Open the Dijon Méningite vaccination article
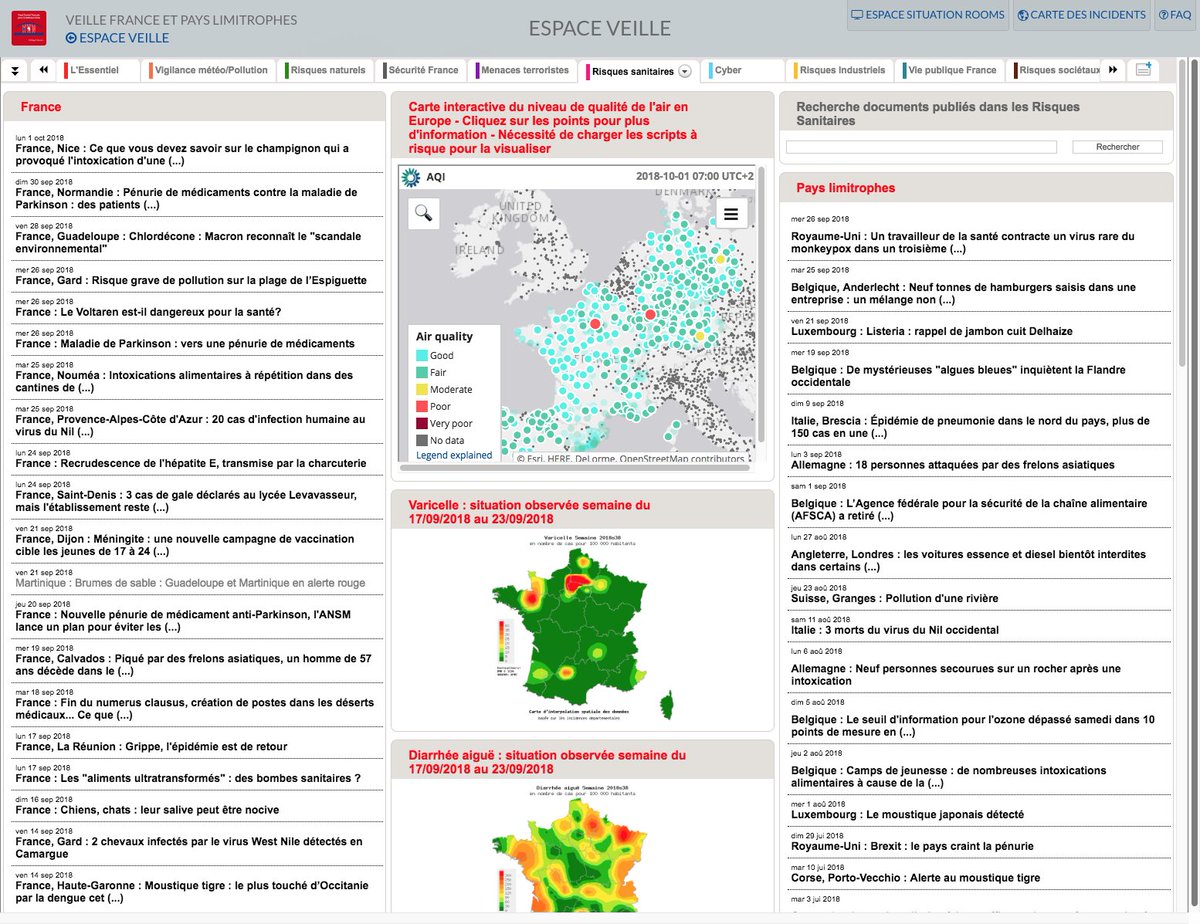The height and width of the screenshot is (924, 1200). [184, 545]
